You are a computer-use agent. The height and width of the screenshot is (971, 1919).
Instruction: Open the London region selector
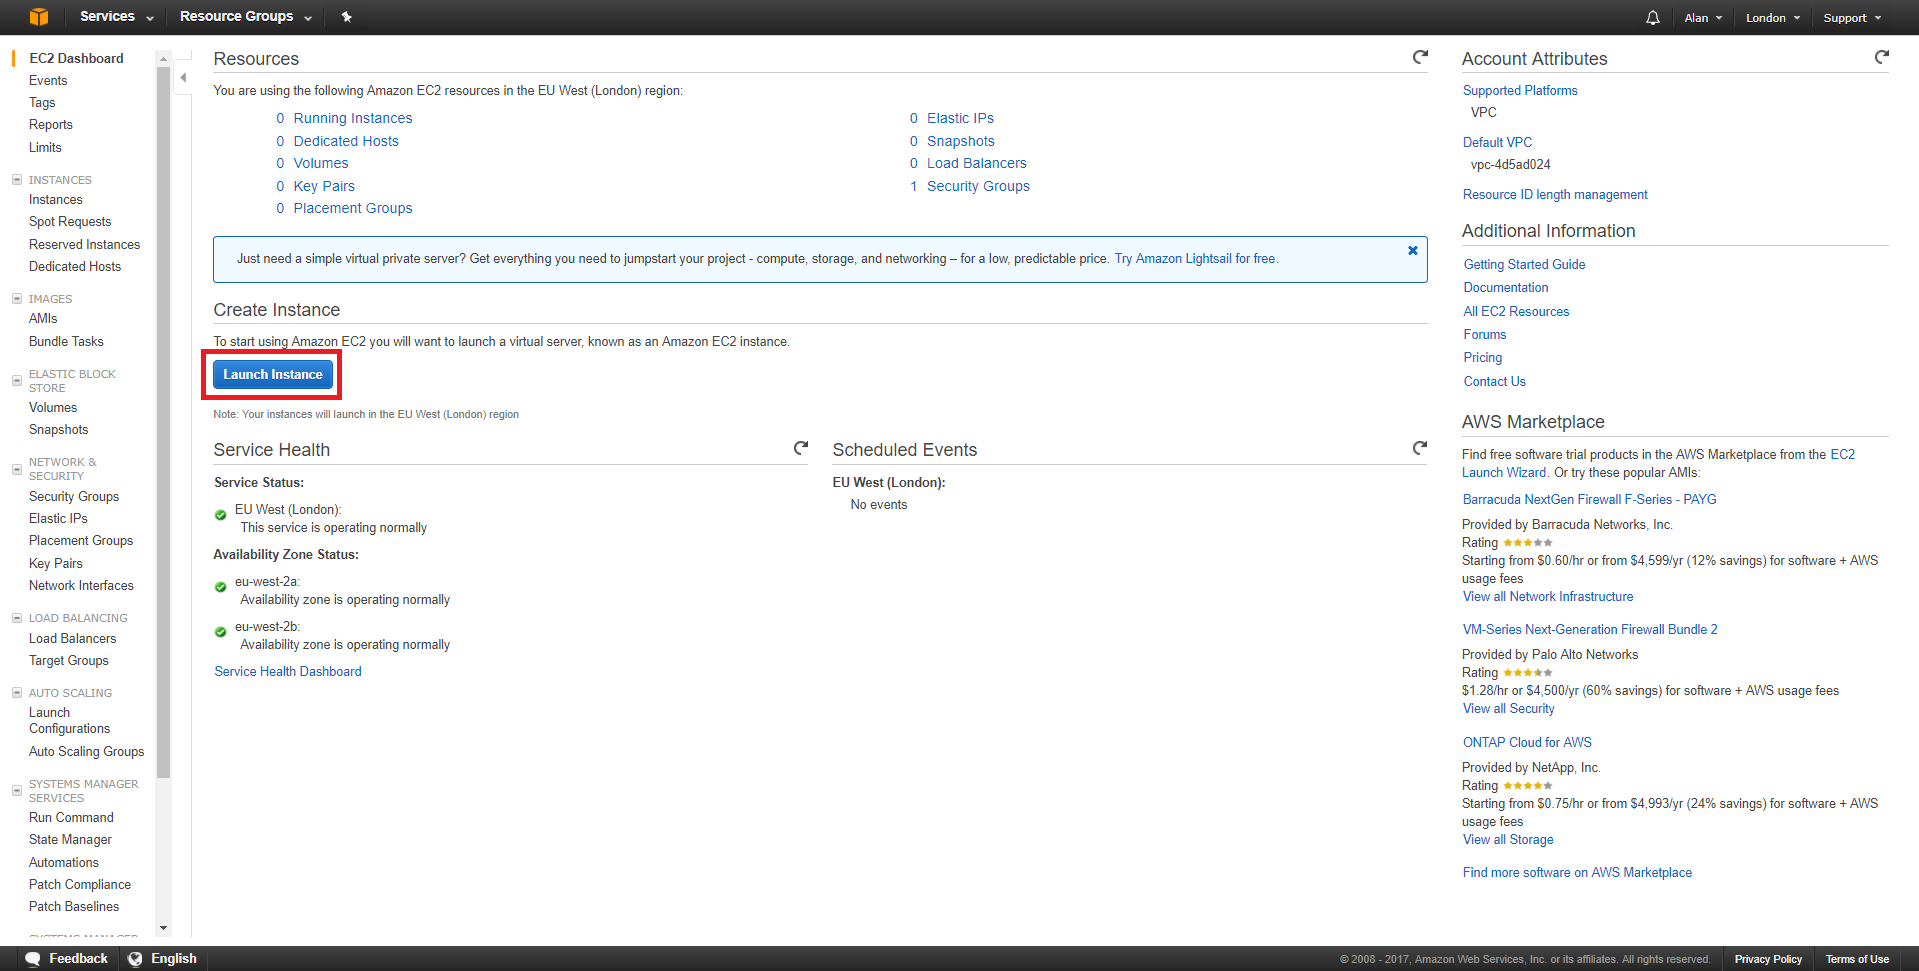[x=1773, y=18]
